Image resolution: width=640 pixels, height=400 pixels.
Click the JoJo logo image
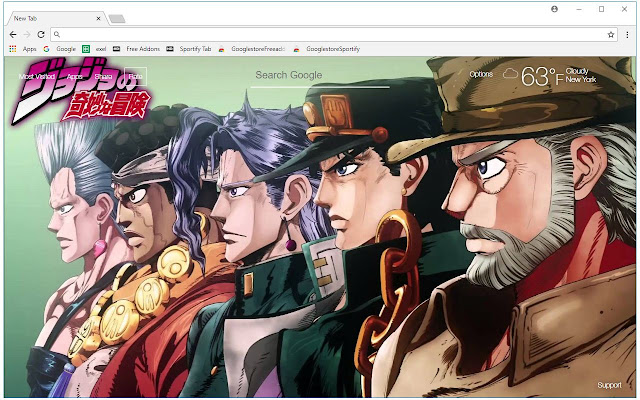(81, 92)
